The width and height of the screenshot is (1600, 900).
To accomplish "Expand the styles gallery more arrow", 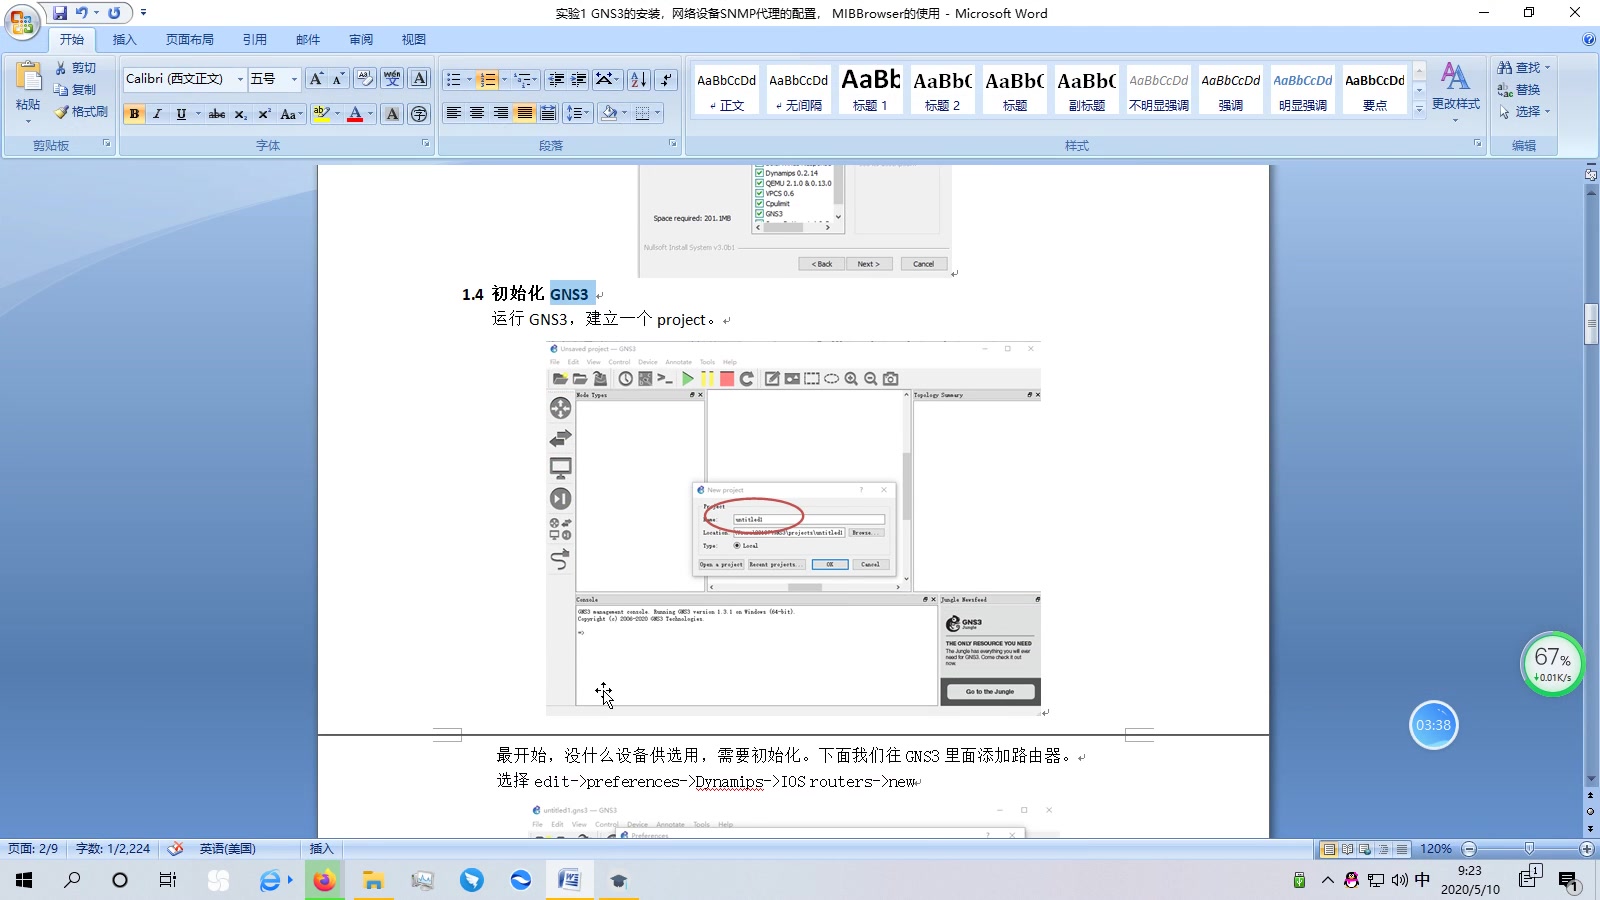I will point(1419,109).
